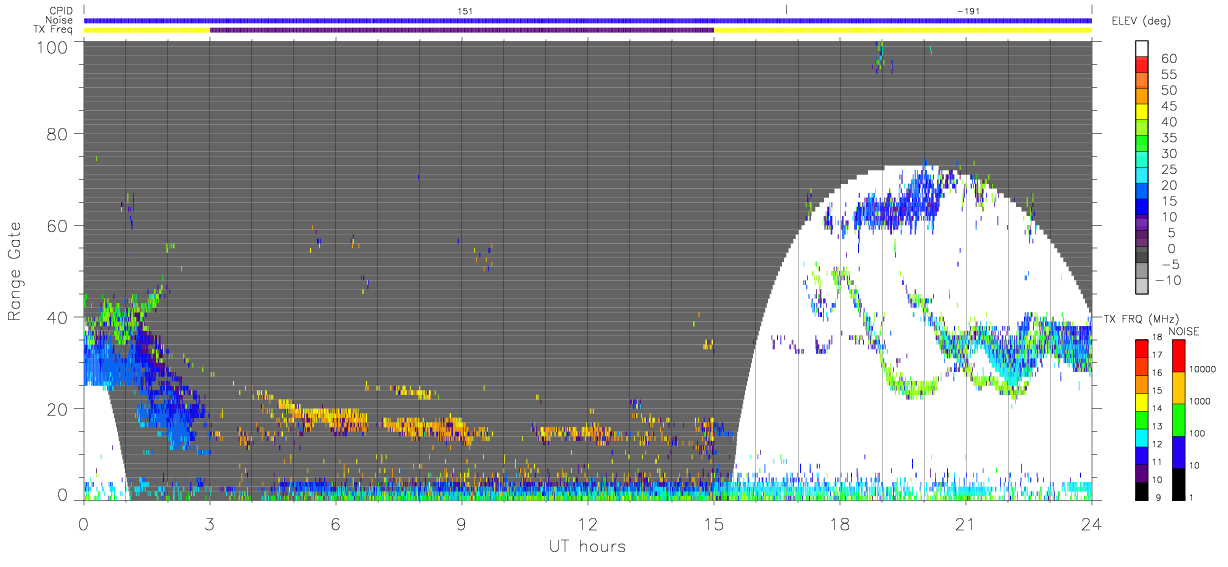Click the Noise row label above plot
The image size is (1228, 567).
pyautogui.click(x=60, y=20)
